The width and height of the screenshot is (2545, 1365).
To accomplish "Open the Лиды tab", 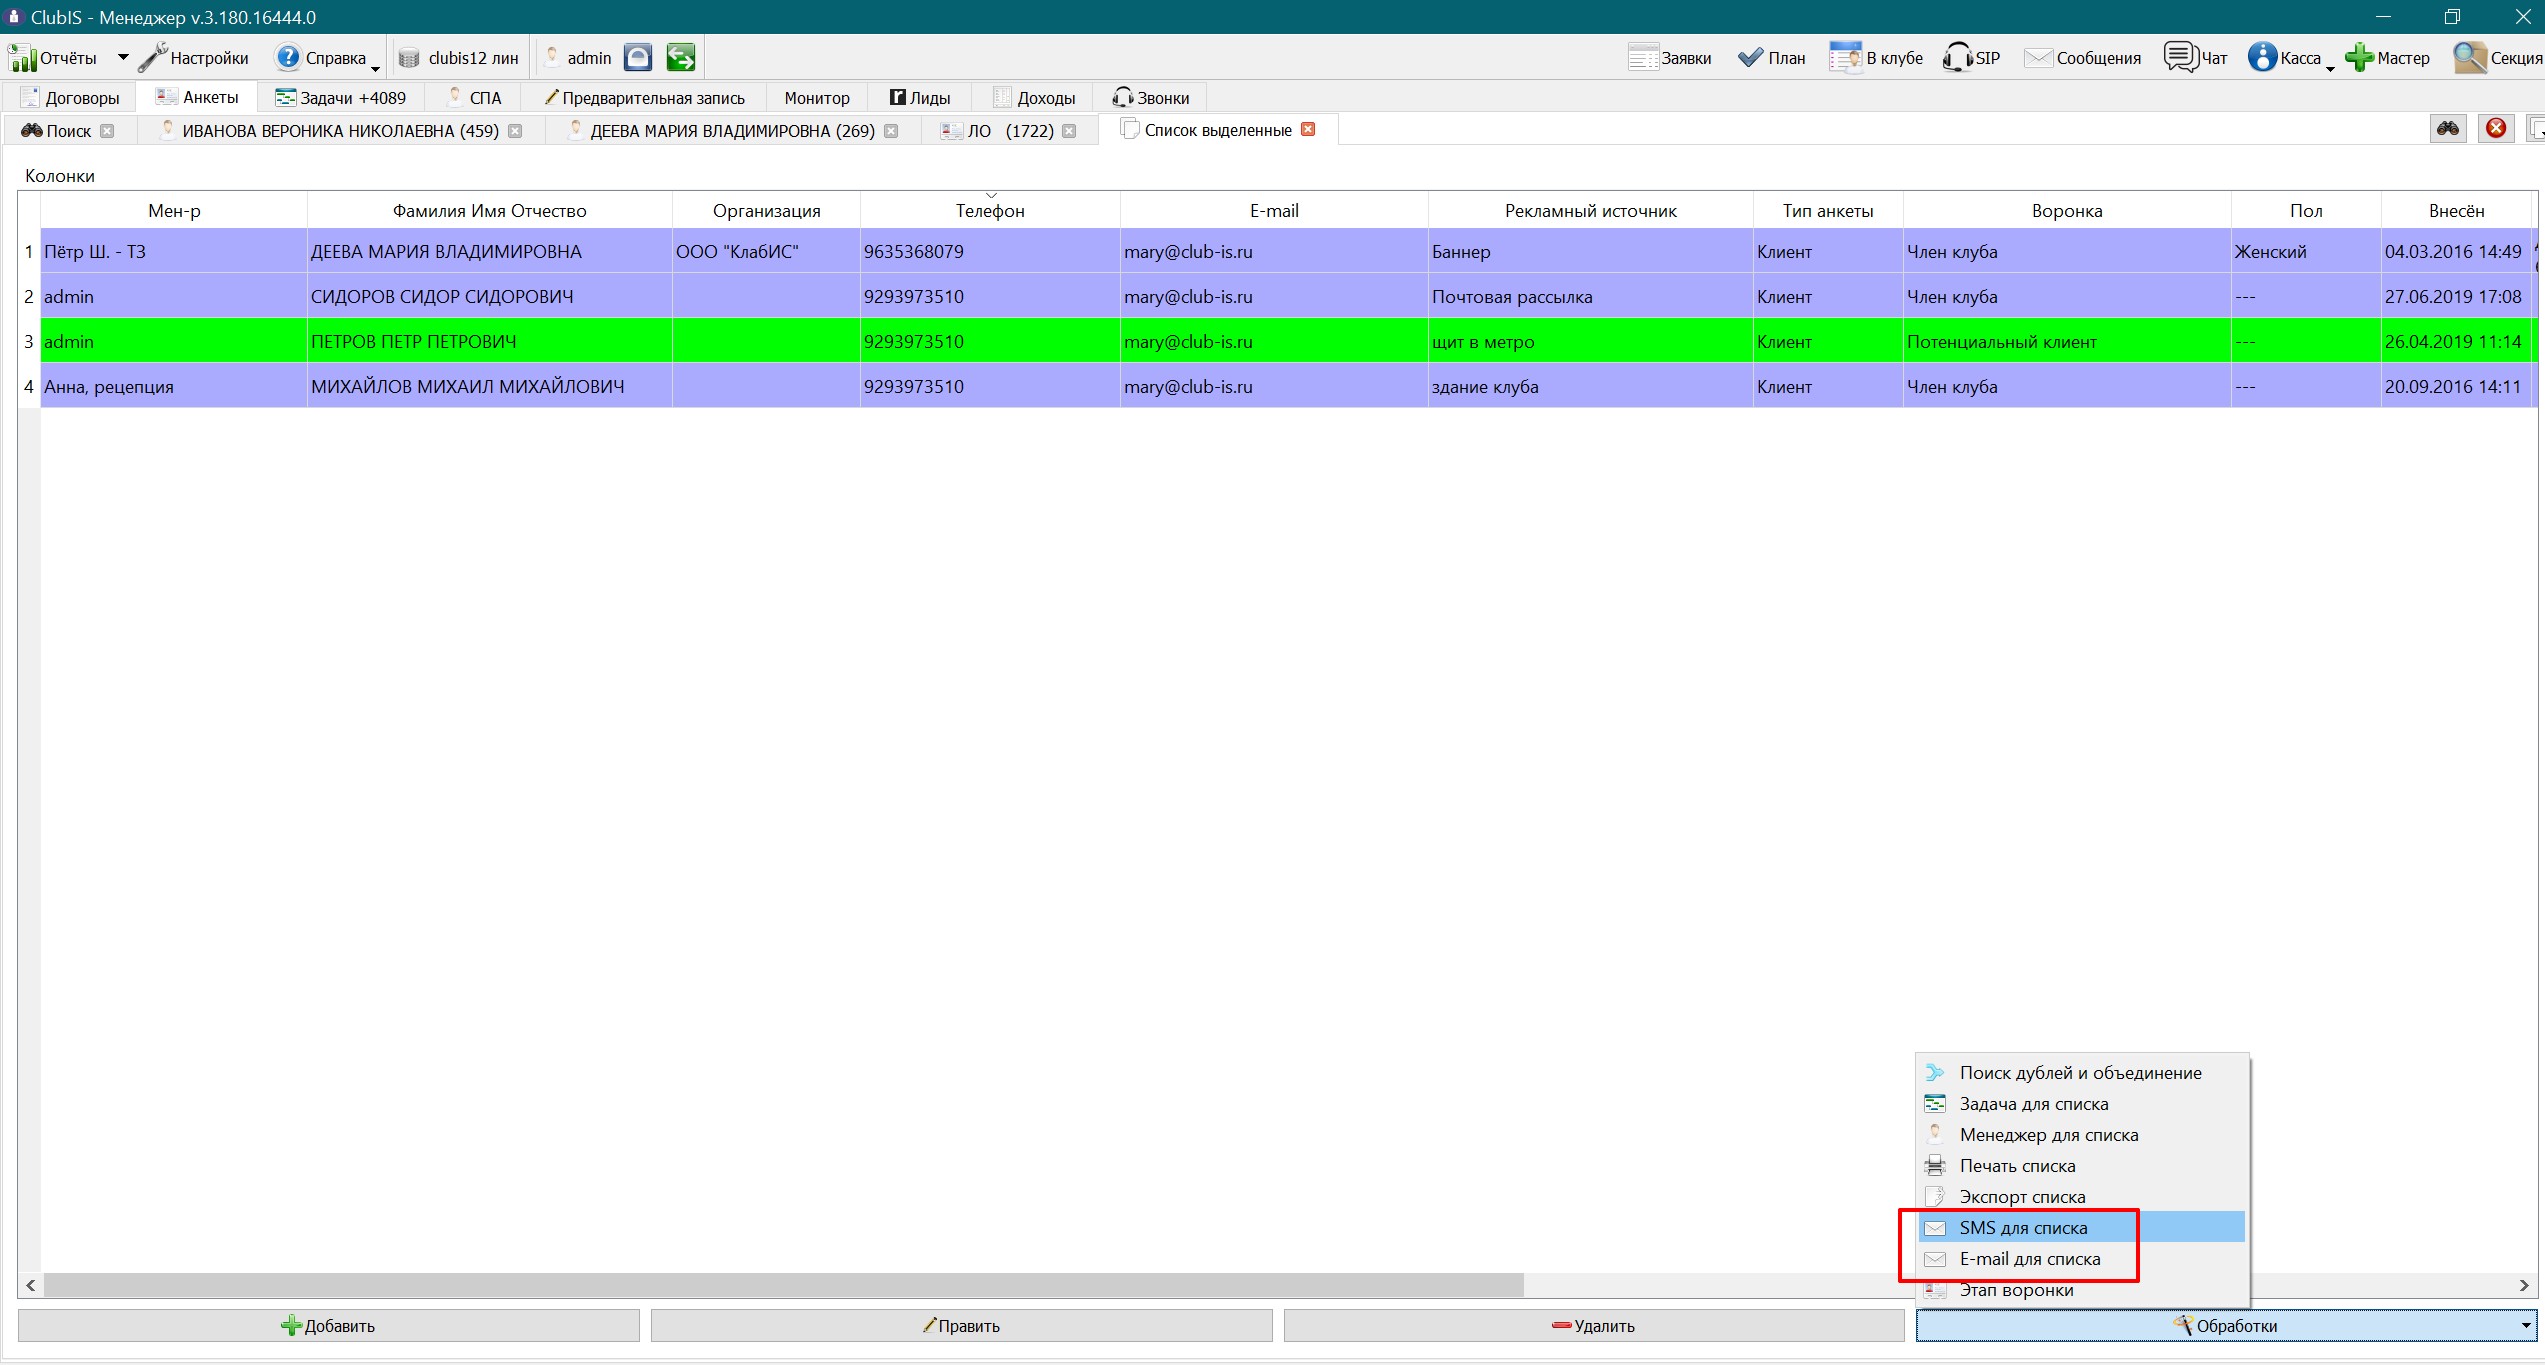I will click(920, 97).
